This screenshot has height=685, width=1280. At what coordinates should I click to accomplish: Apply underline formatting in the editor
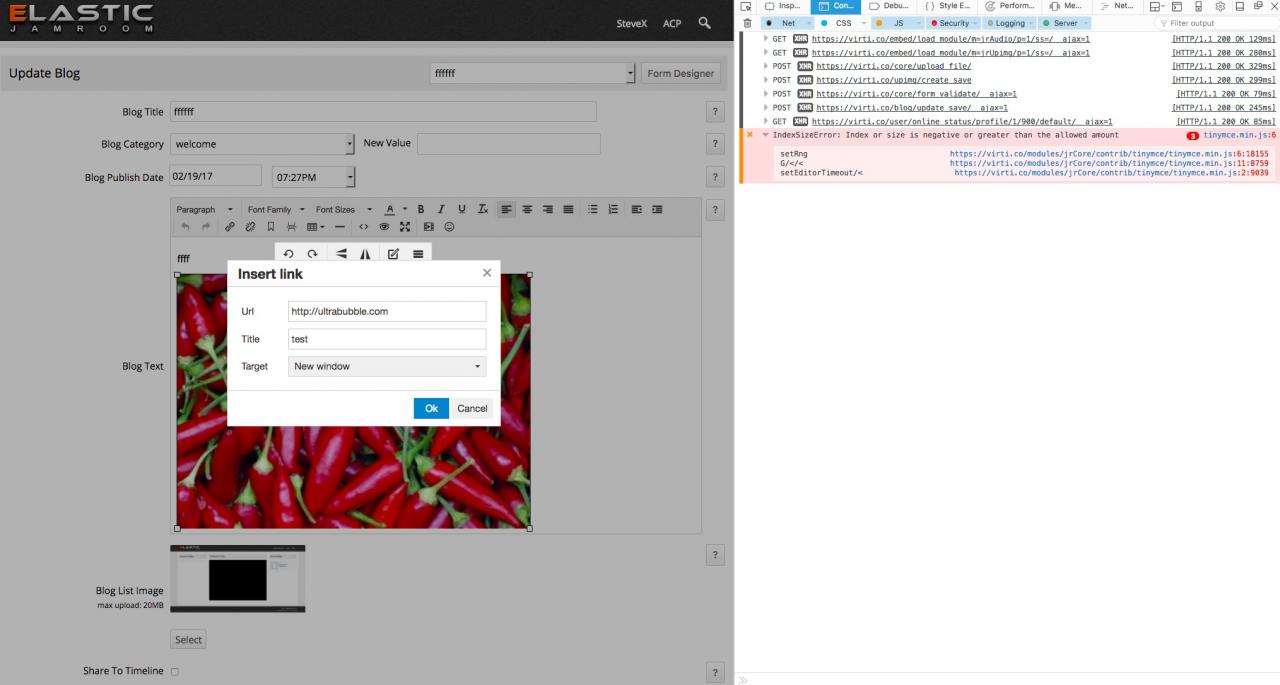click(461, 209)
